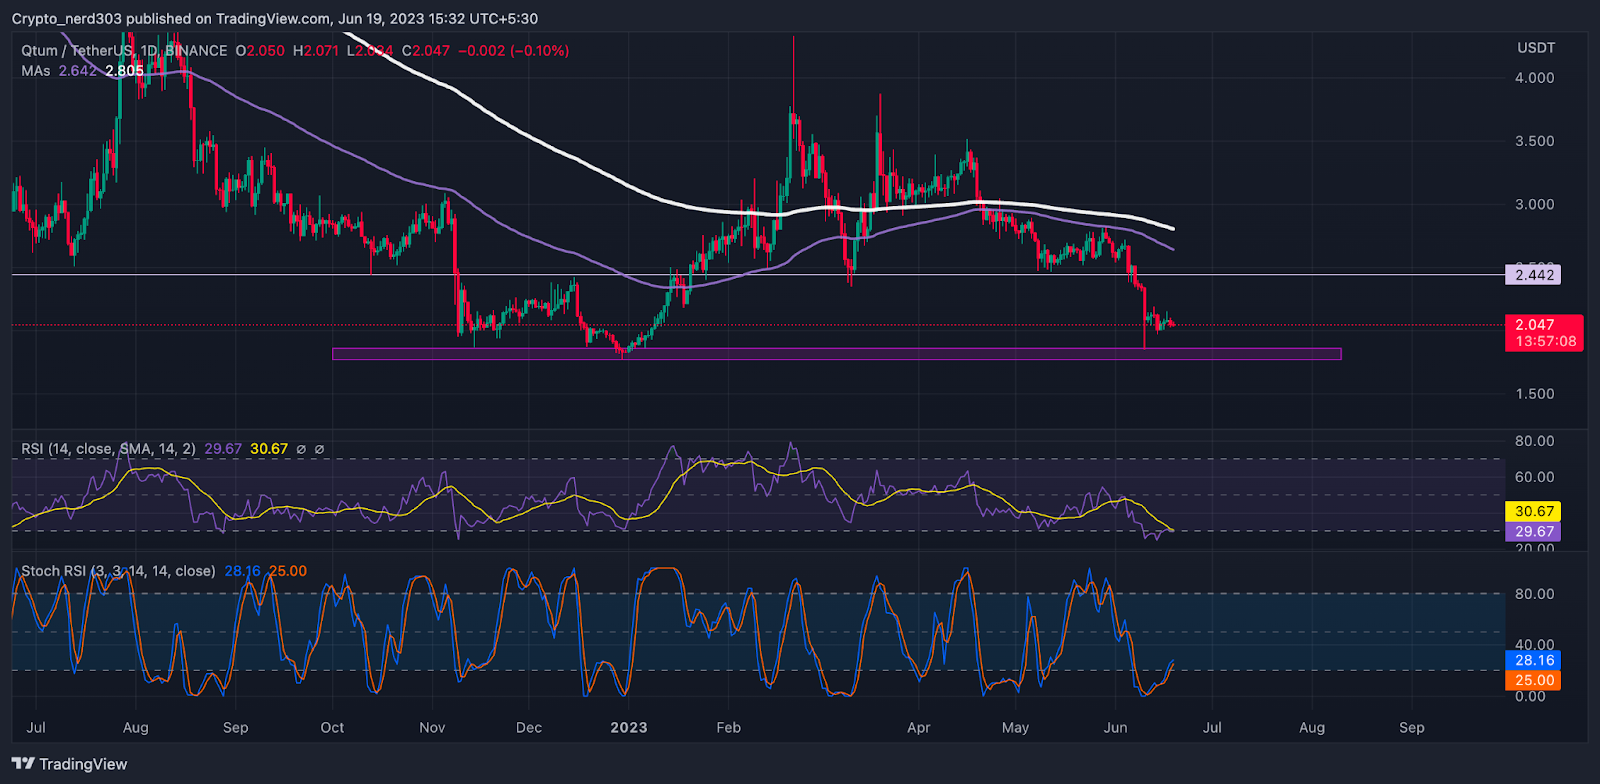
Task: Click the 3.000 price axis label
Action: coord(1535,204)
